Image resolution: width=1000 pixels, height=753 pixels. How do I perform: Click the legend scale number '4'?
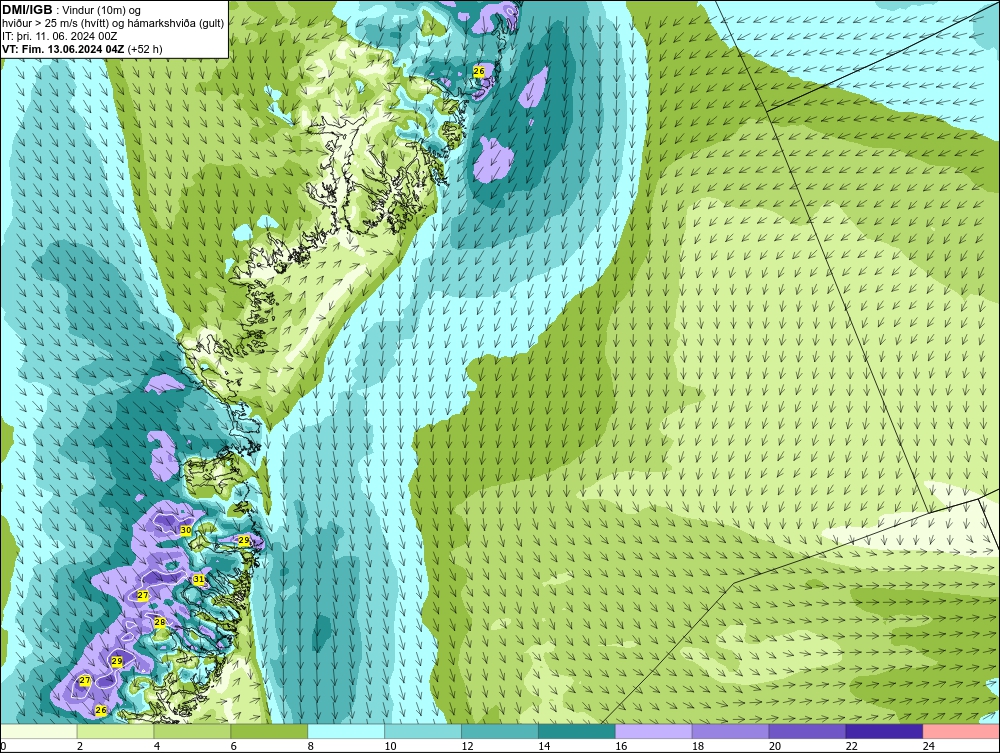point(157,746)
